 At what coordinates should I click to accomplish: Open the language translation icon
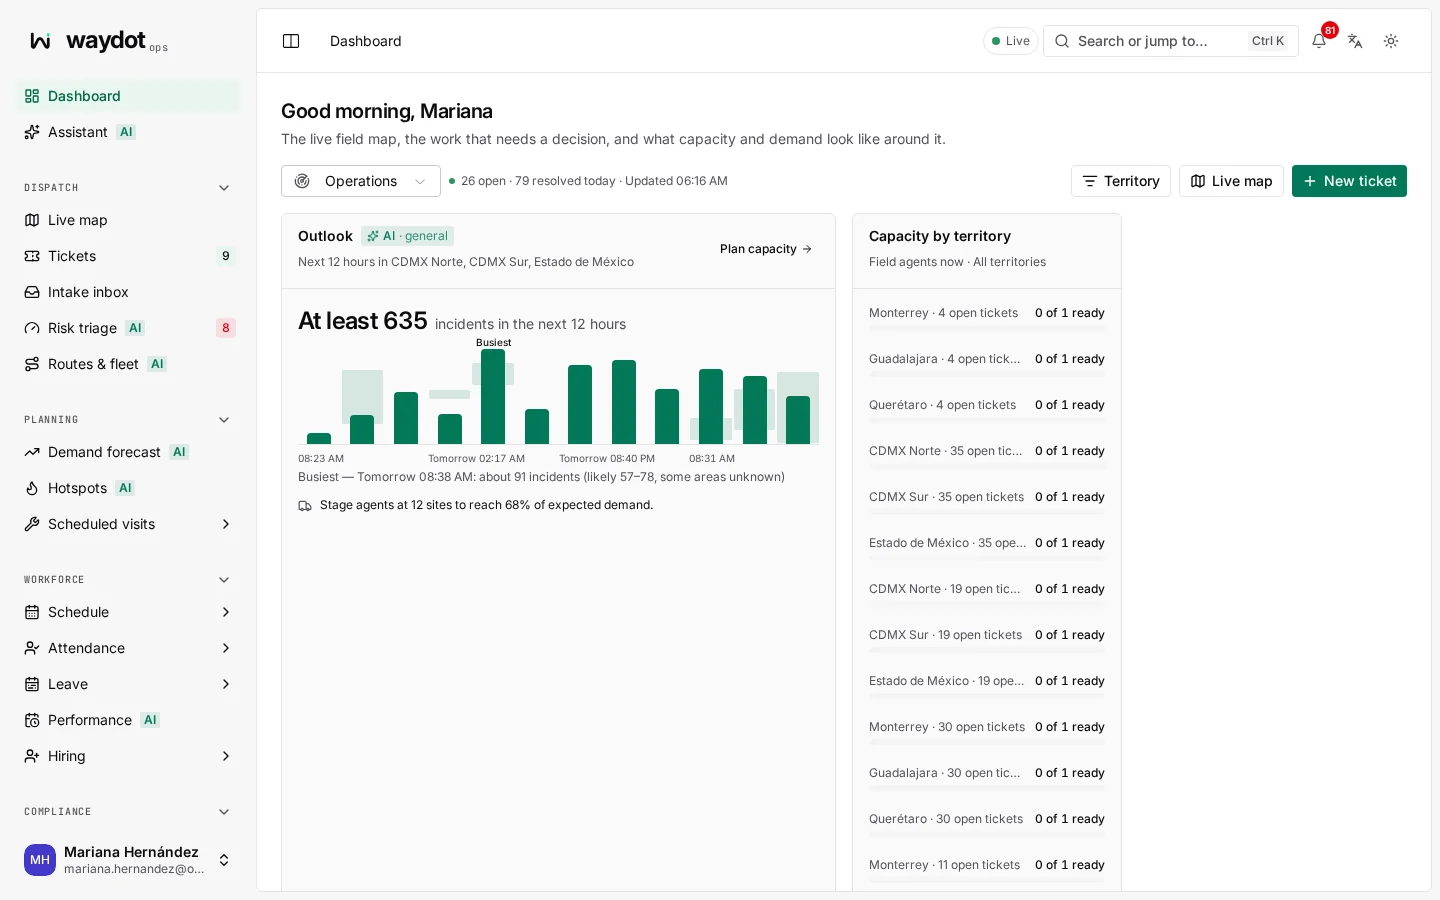1355,41
